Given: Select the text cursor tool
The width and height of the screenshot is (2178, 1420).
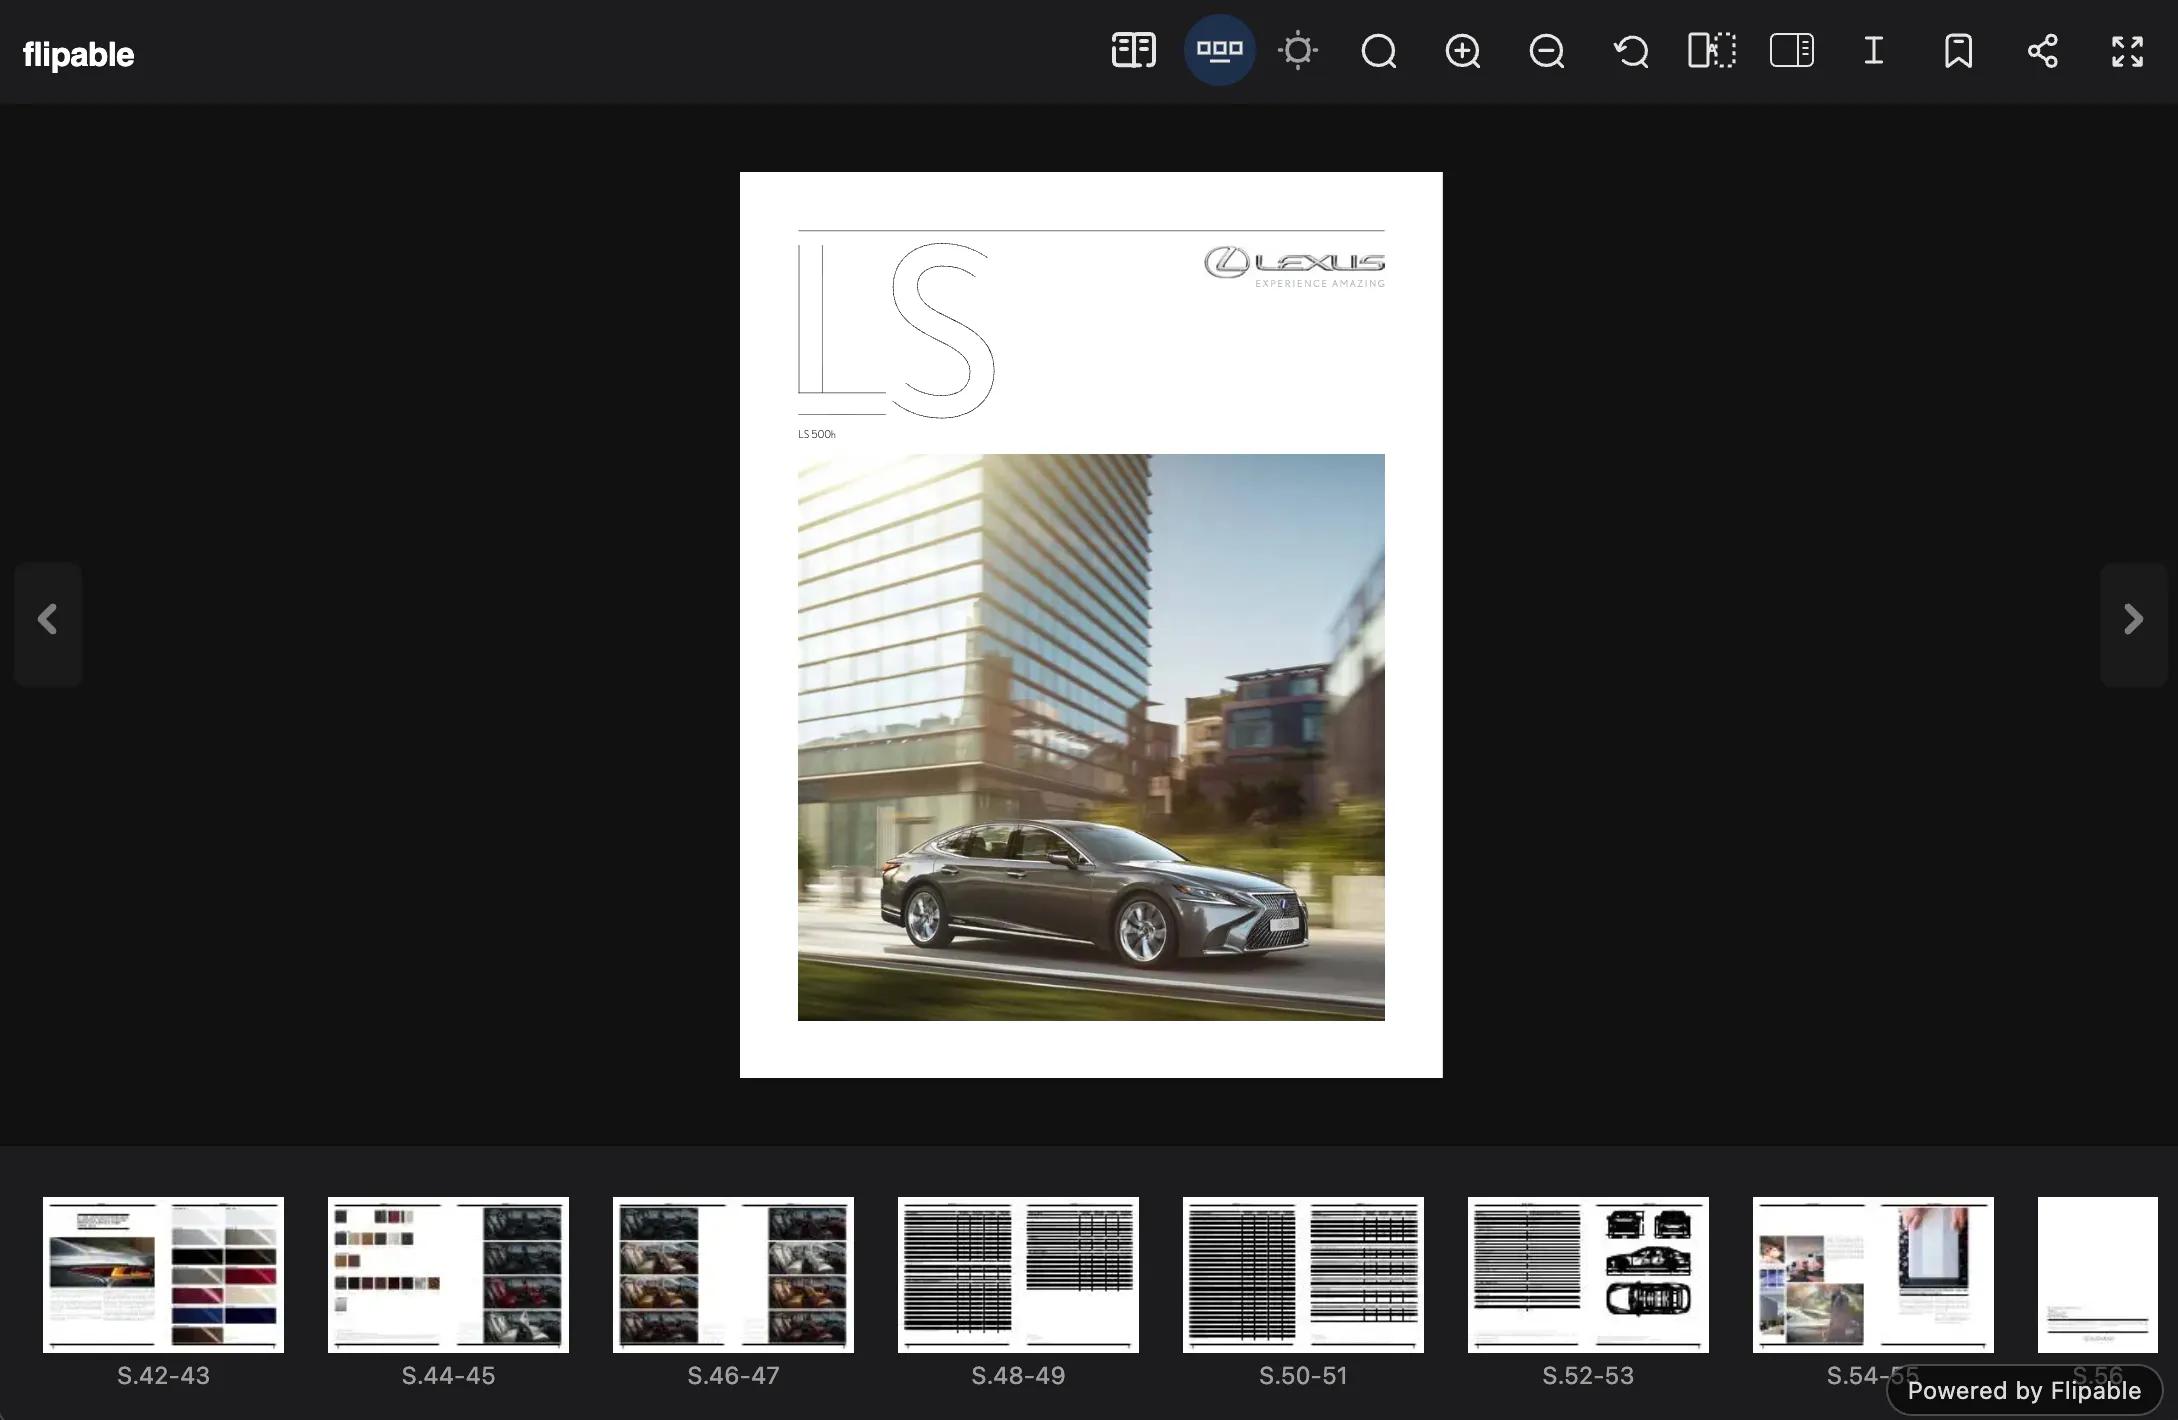Looking at the screenshot, I should click(1874, 50).
